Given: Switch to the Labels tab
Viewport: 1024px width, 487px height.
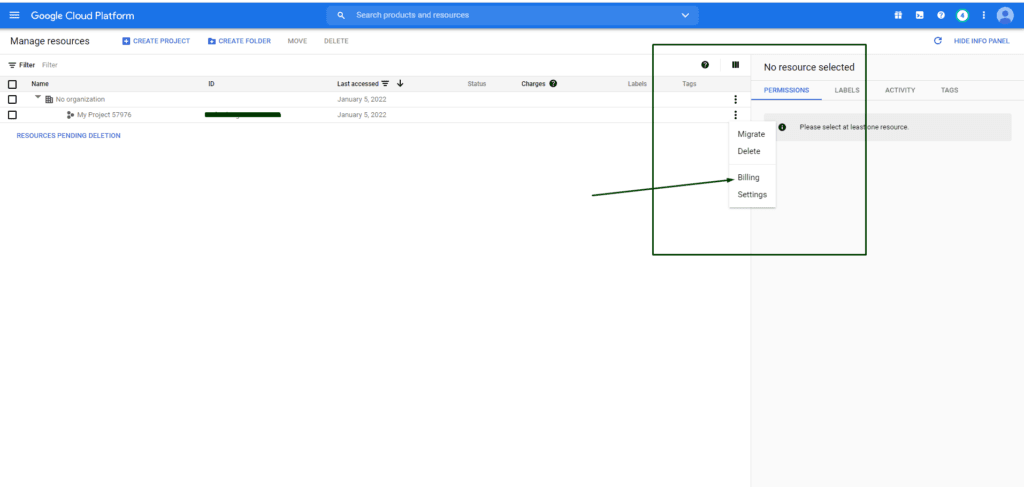Looking at the screenshot, I should (846, 90).
